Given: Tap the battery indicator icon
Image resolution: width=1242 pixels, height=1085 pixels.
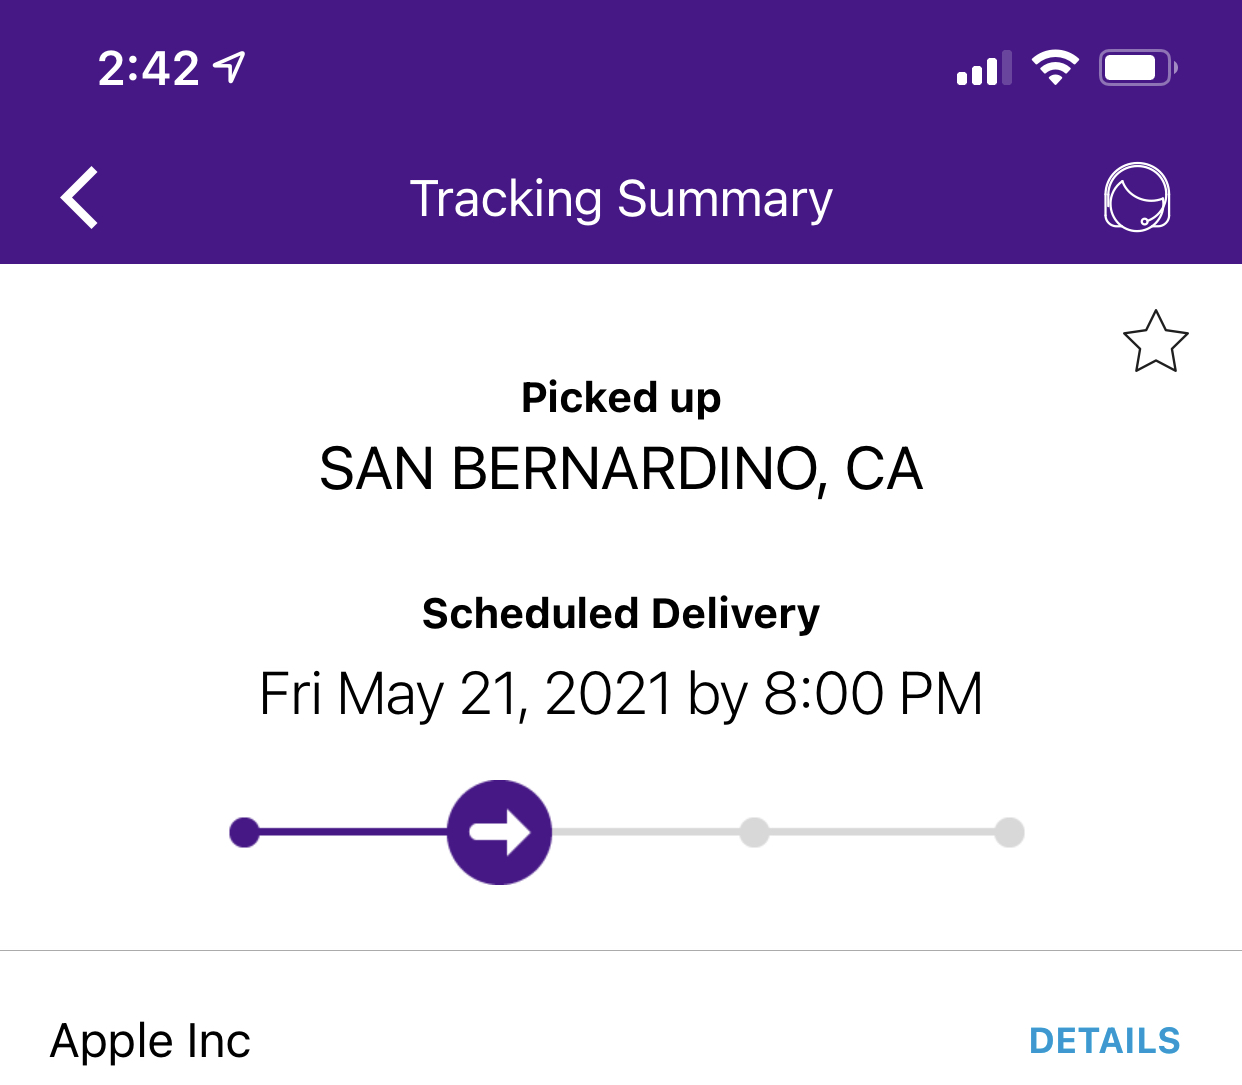Looking at the screenshot, I should [1138, 68].
